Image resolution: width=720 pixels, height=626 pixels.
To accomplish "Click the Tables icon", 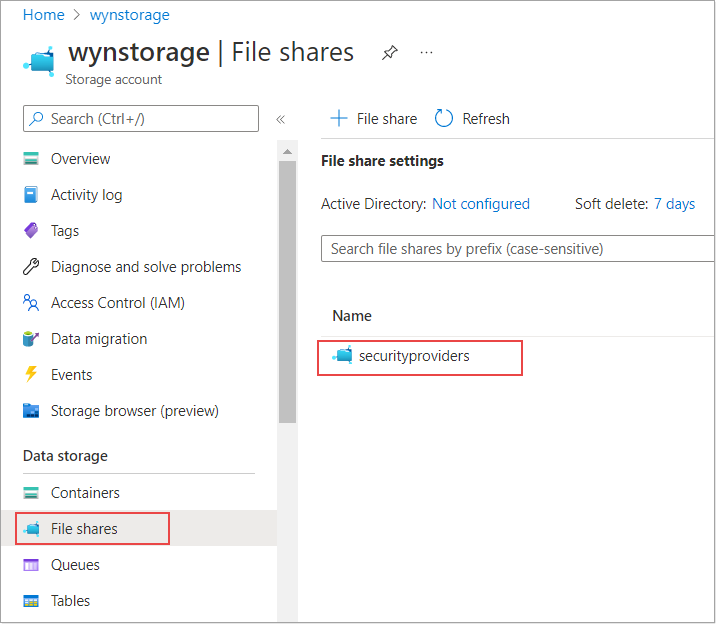I will click(31, 601).
